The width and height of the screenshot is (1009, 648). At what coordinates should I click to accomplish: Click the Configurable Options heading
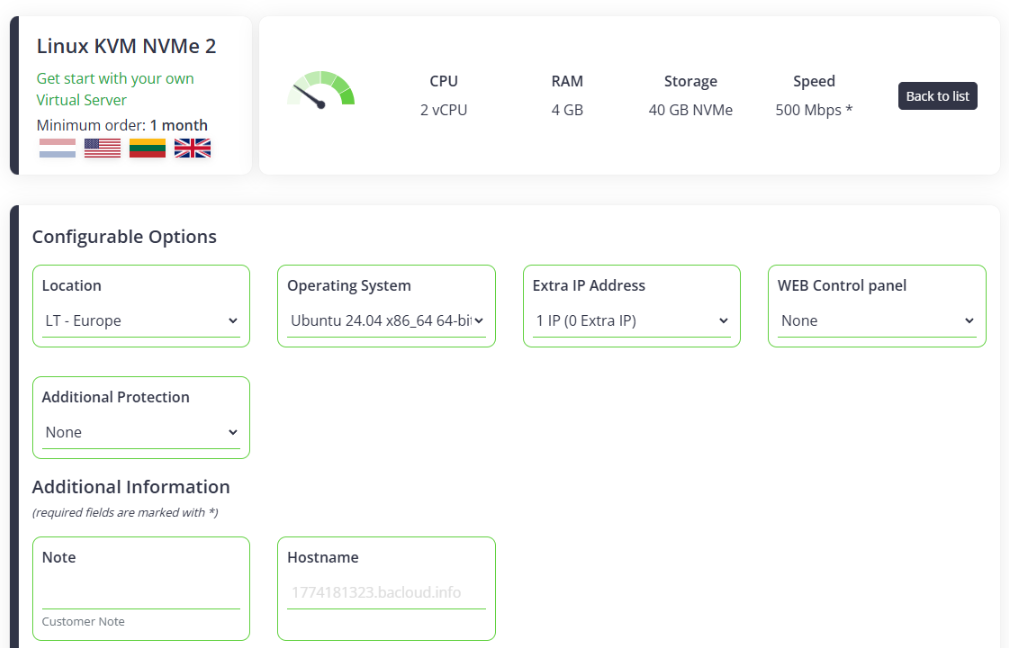tap(124, 237)
